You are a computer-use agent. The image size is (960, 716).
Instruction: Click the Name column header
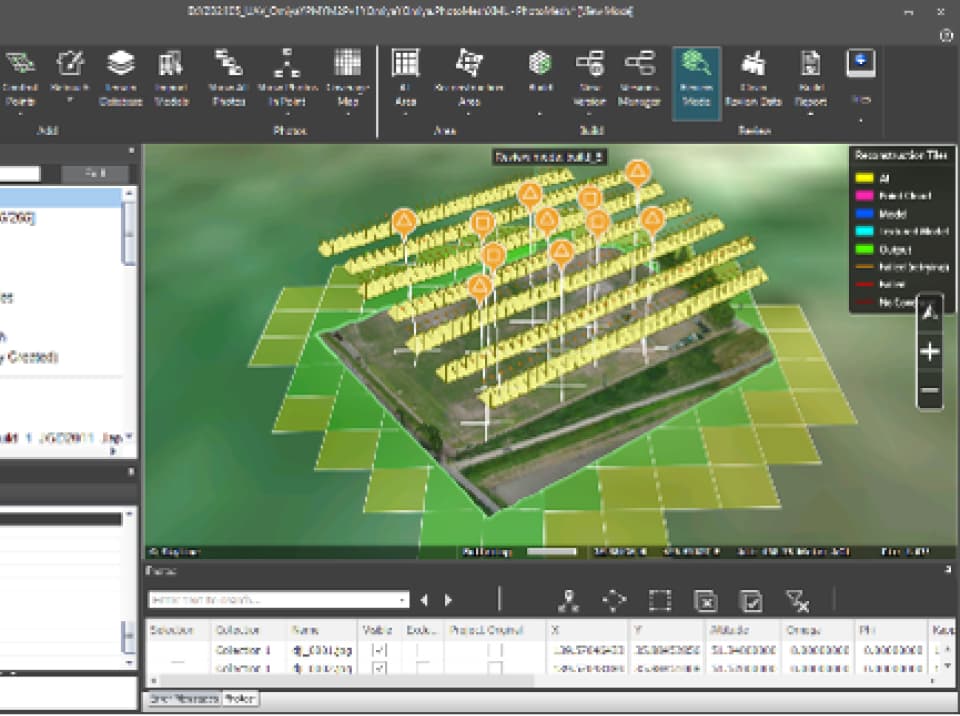[321, 630]
